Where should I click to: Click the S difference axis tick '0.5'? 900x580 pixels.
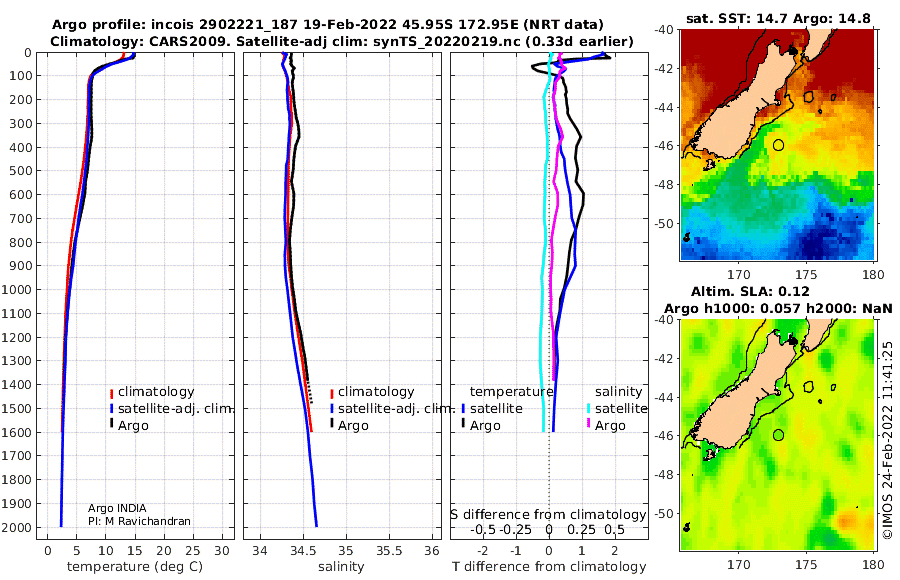tap(615, 529)
